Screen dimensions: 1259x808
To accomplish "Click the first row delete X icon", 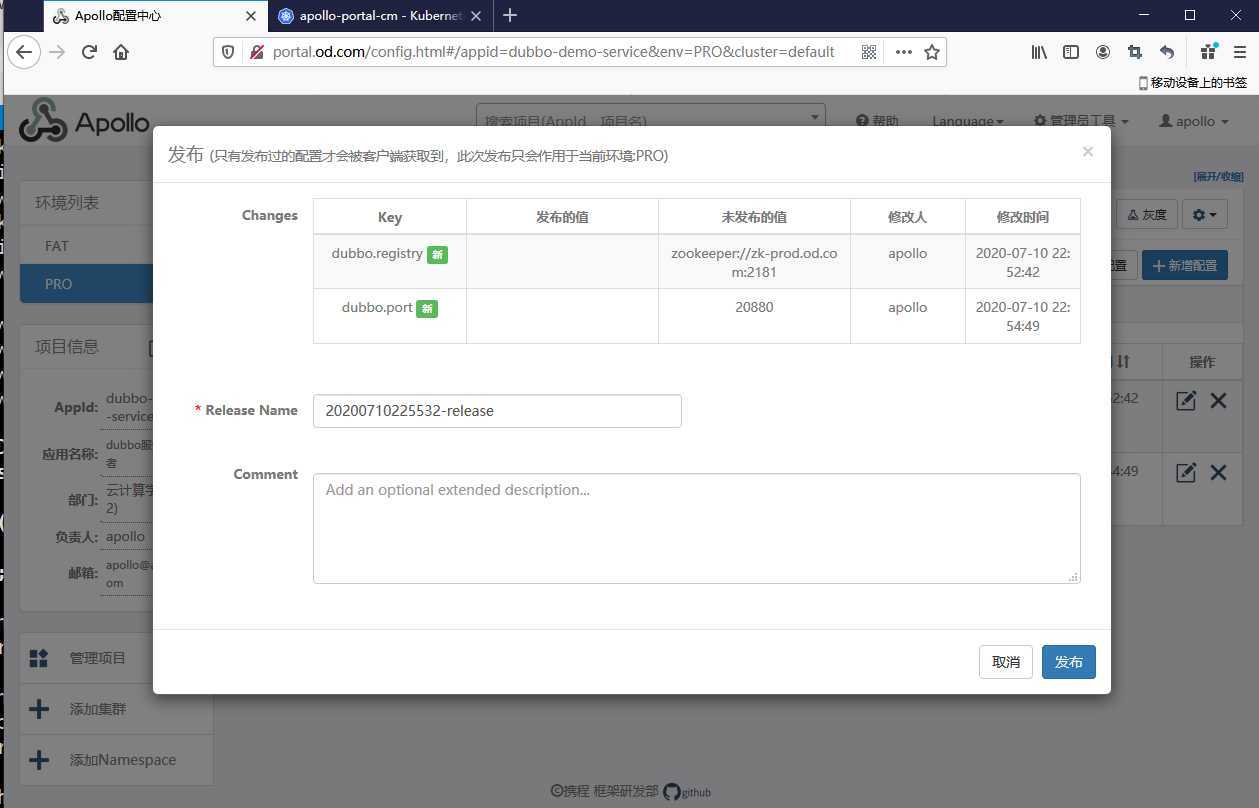I will [x=1218, y=400].
